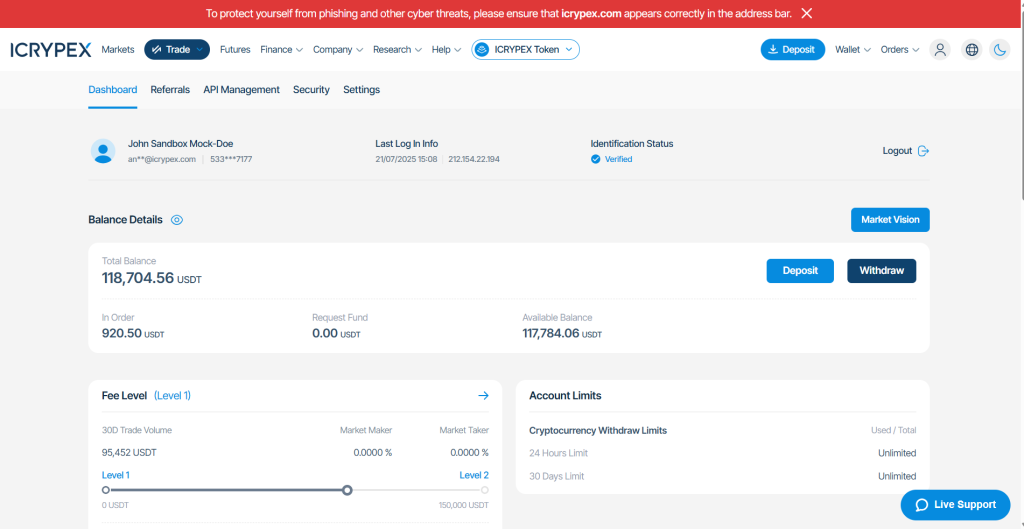Click the Verified status checkmark icon

point(596,159)
